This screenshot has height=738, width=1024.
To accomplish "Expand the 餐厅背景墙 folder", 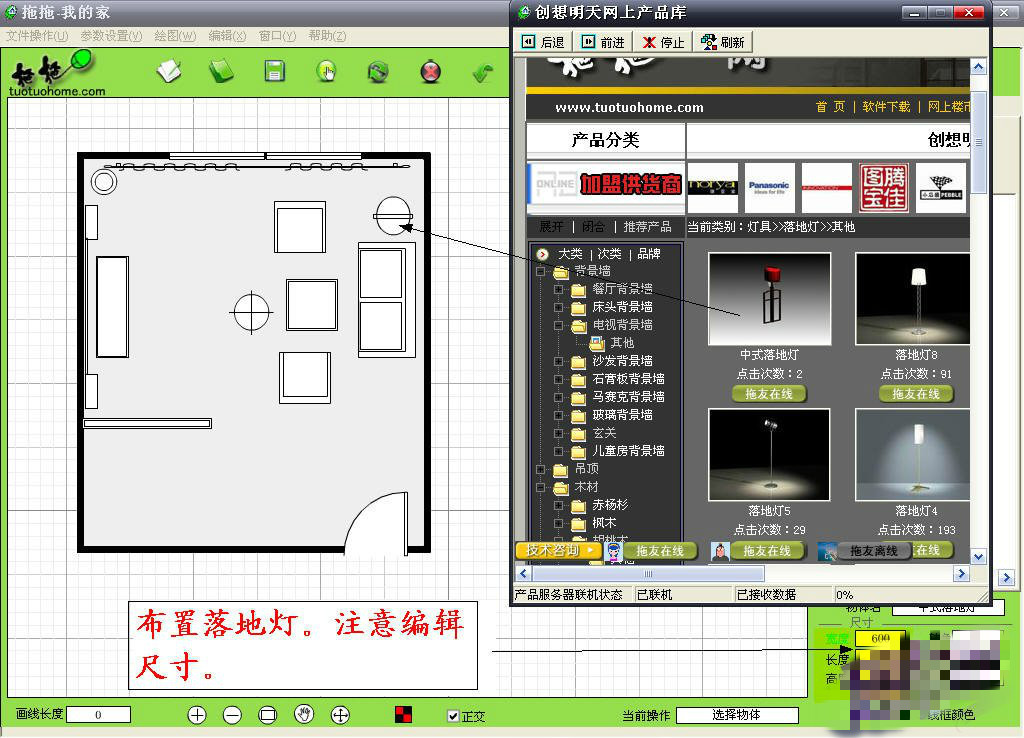I will [x=558, y=289].
